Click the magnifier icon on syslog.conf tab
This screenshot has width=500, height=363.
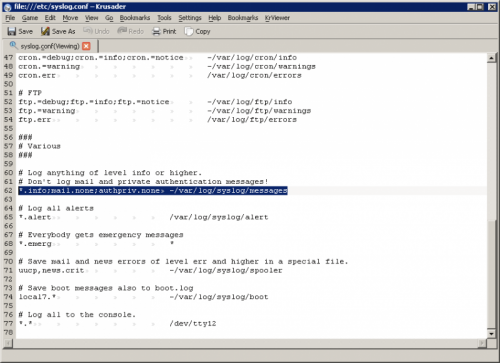[x=13, y=45]
